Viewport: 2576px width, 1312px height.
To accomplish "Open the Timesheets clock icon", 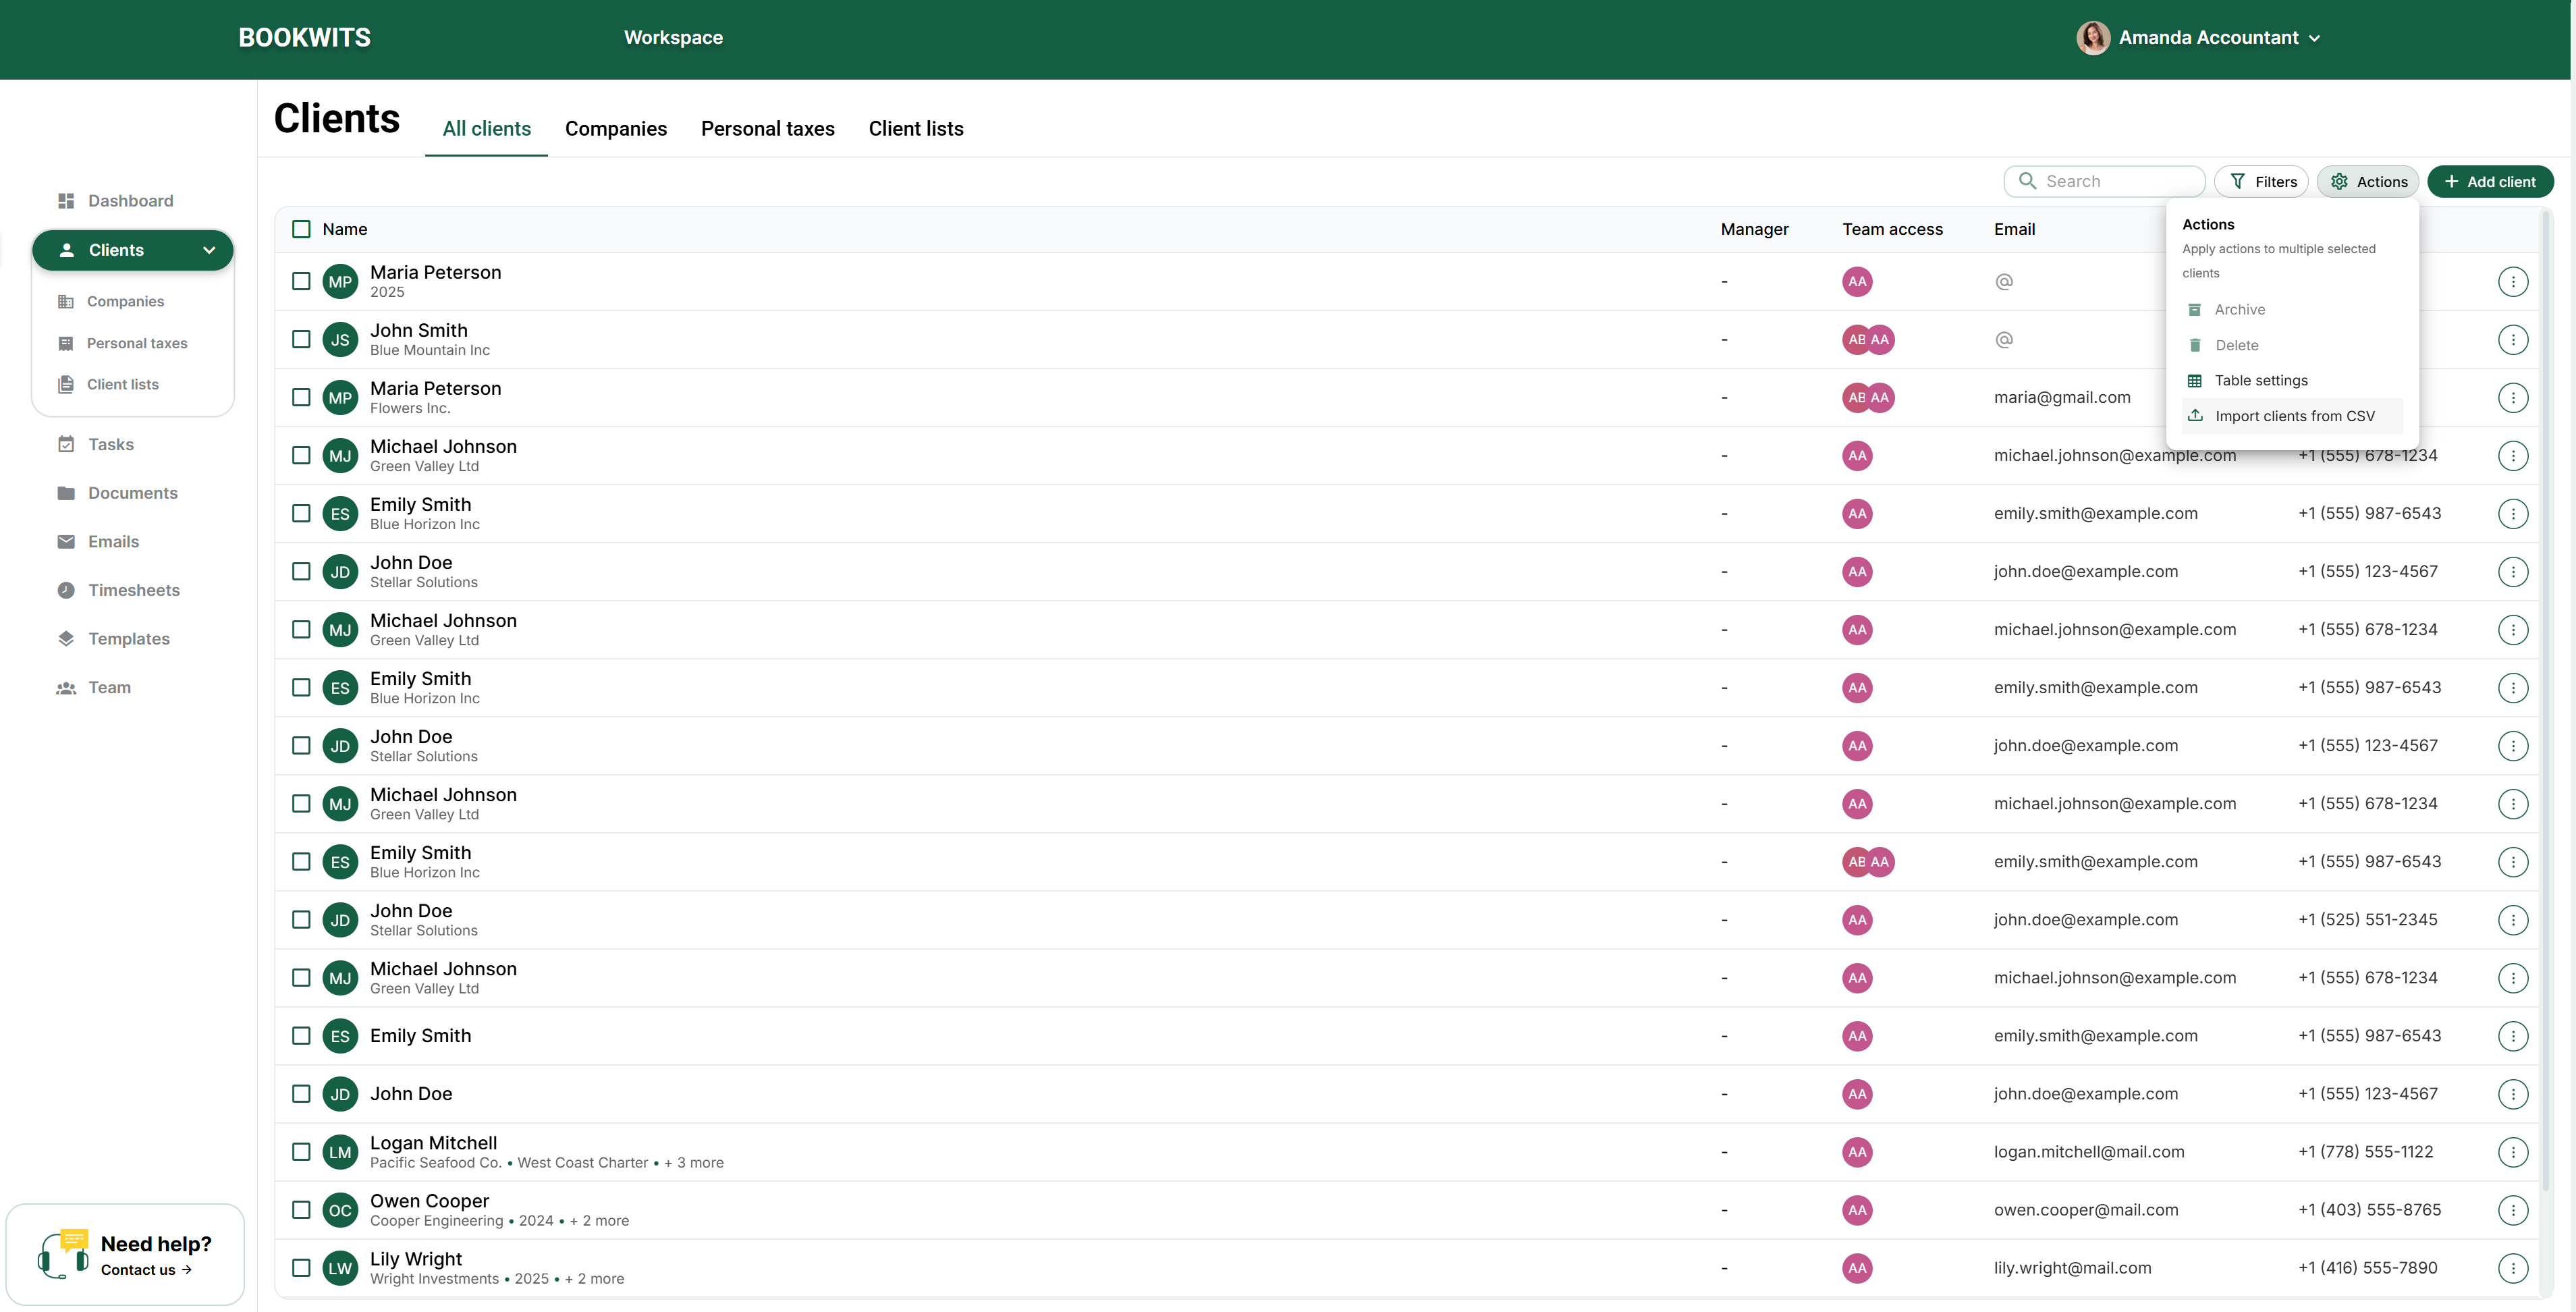I will [66, 590].
